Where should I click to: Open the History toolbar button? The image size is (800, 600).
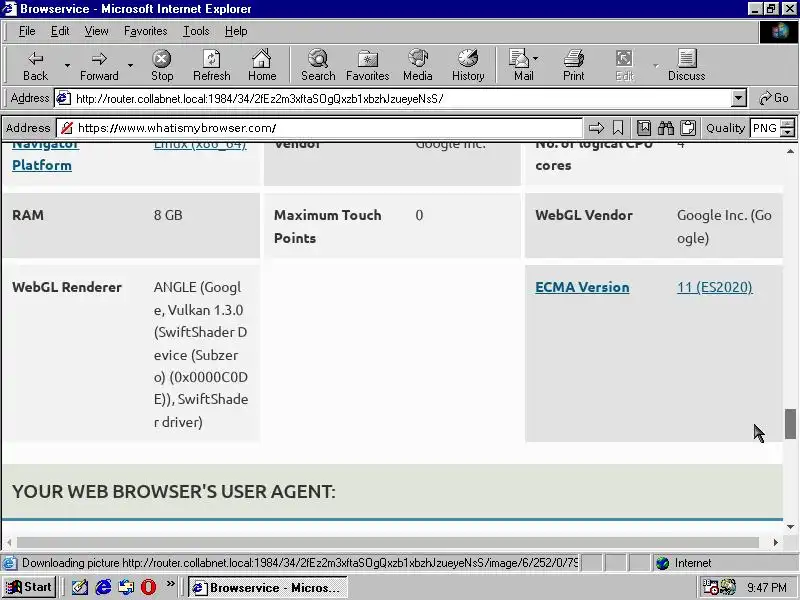pos(468,65)
